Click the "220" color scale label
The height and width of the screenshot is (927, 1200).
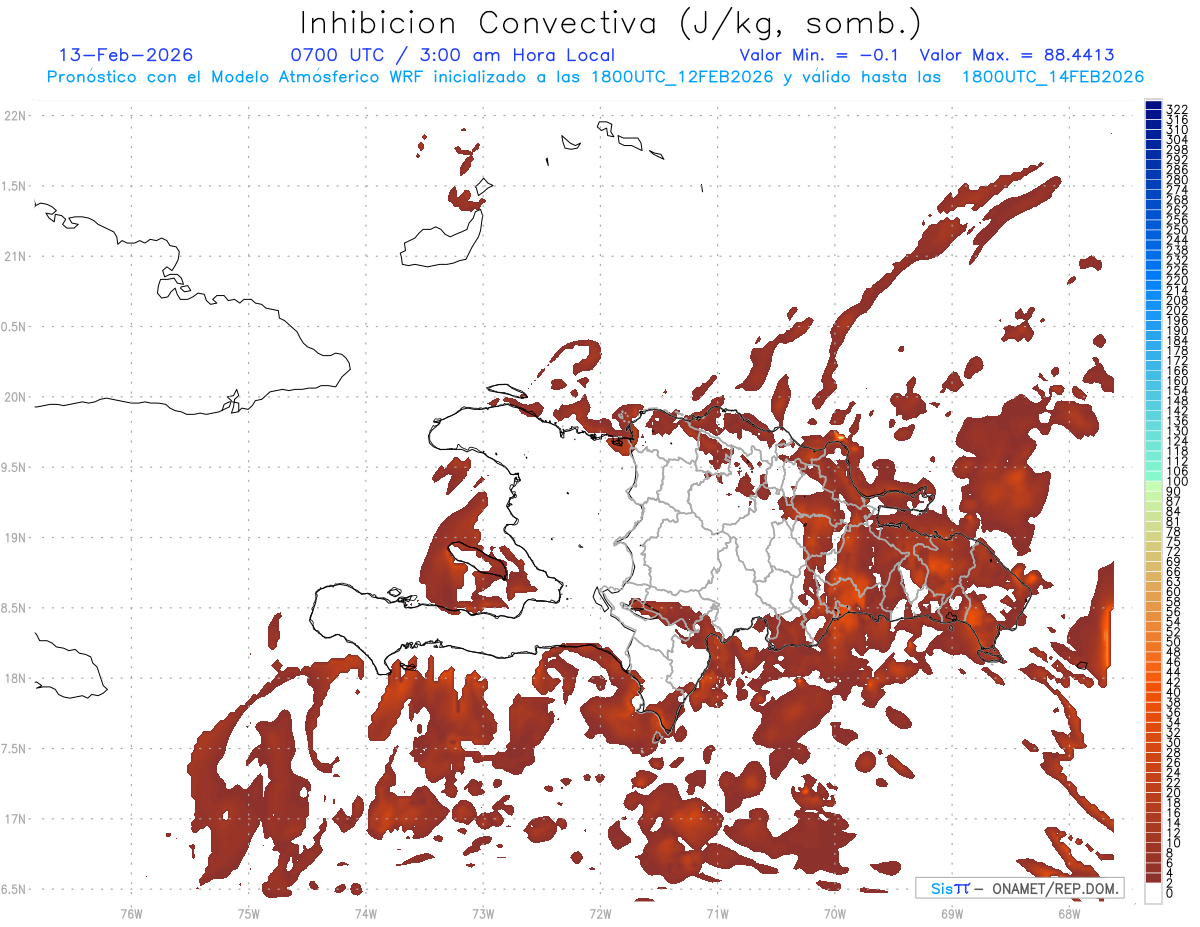1177,280
